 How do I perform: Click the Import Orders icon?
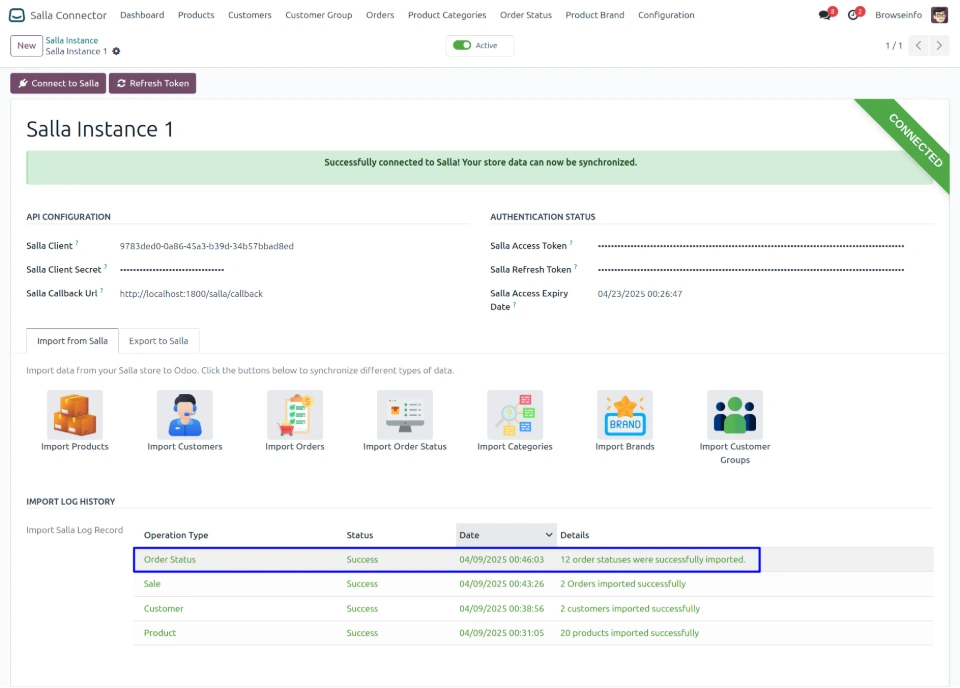pyautogui.click(x=295, y=415)
